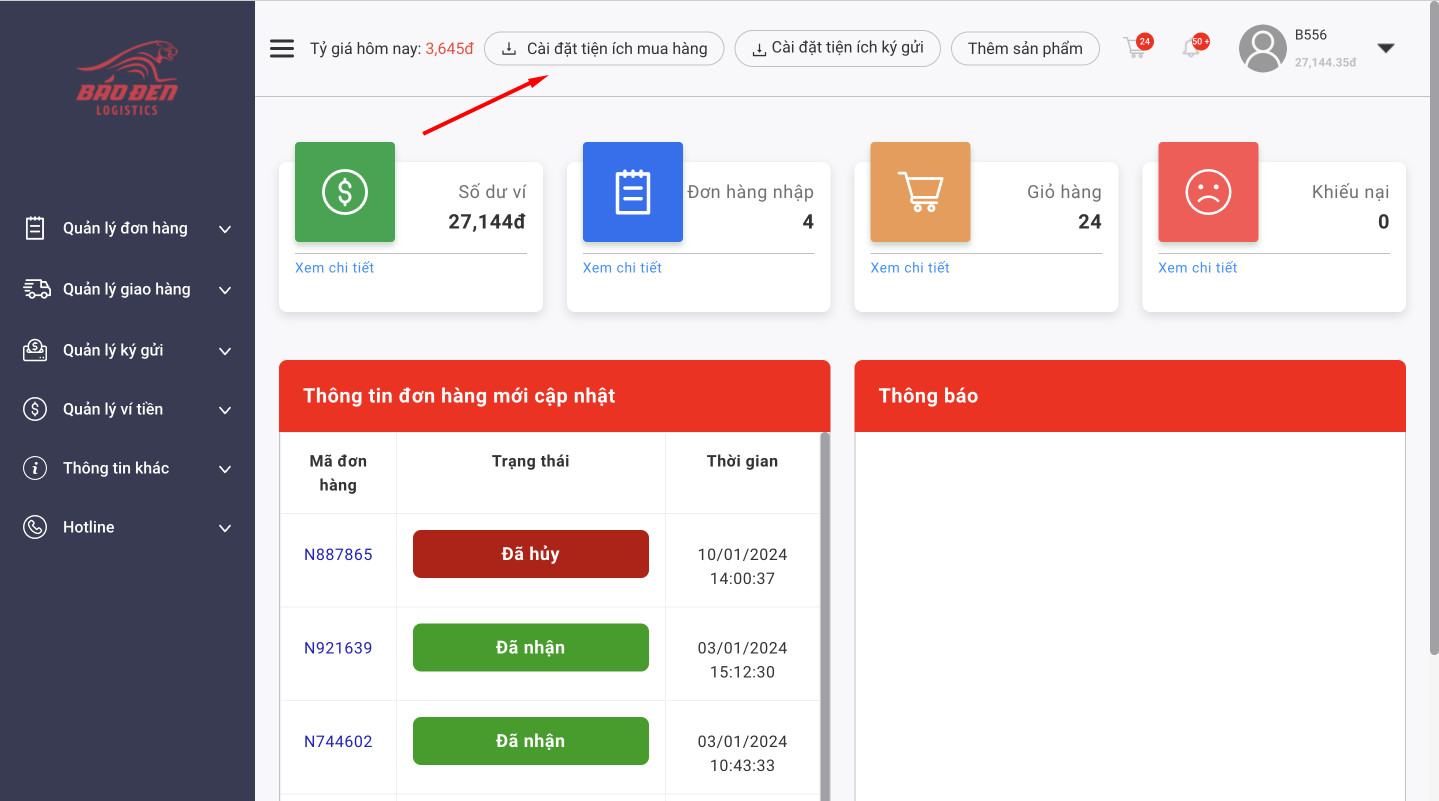
Task: Click Cài đặt tiện ích ký gửi button
Action: 837,48
